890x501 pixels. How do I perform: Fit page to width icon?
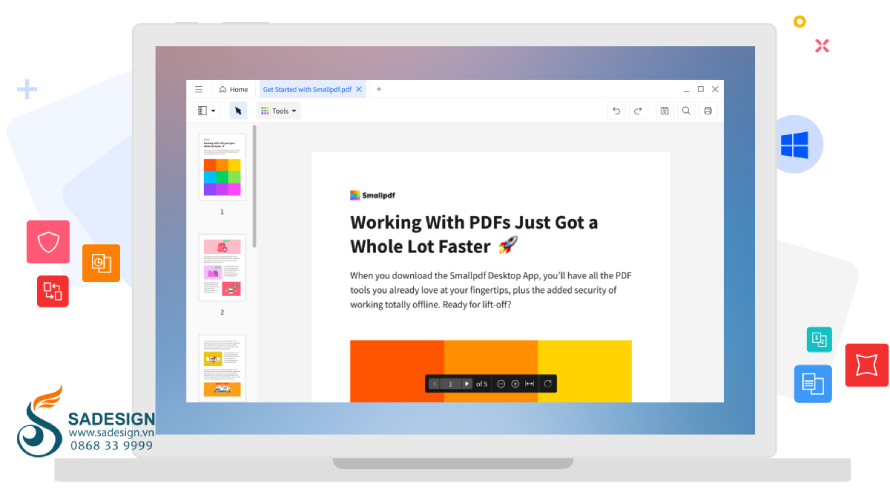pos(530,384)
